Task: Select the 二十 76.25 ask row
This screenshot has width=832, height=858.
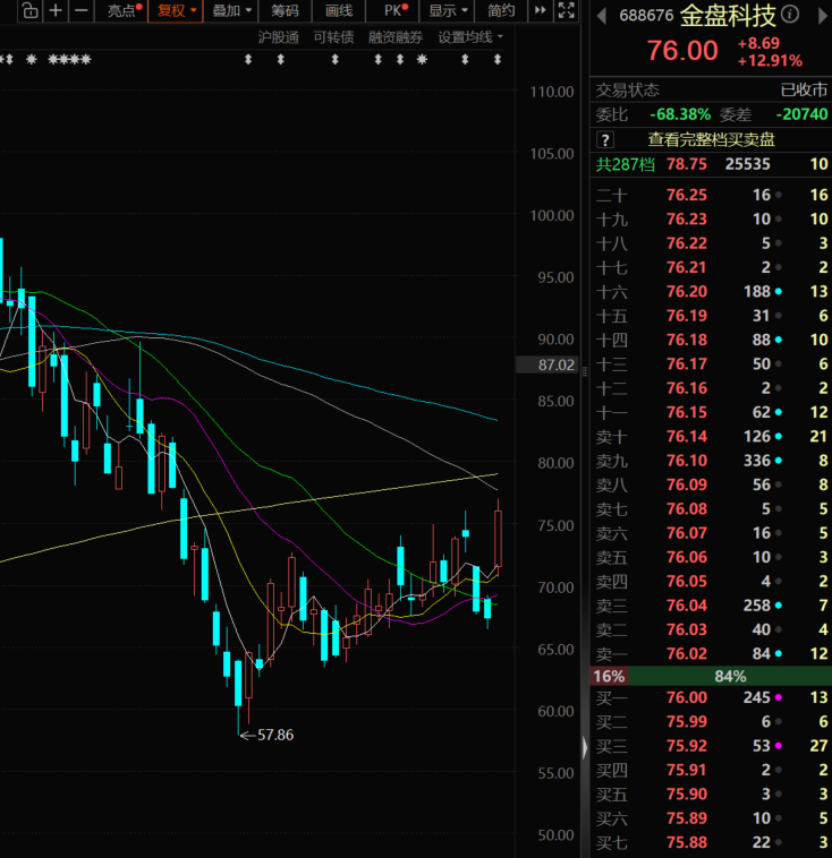Action: pos(710,195)
